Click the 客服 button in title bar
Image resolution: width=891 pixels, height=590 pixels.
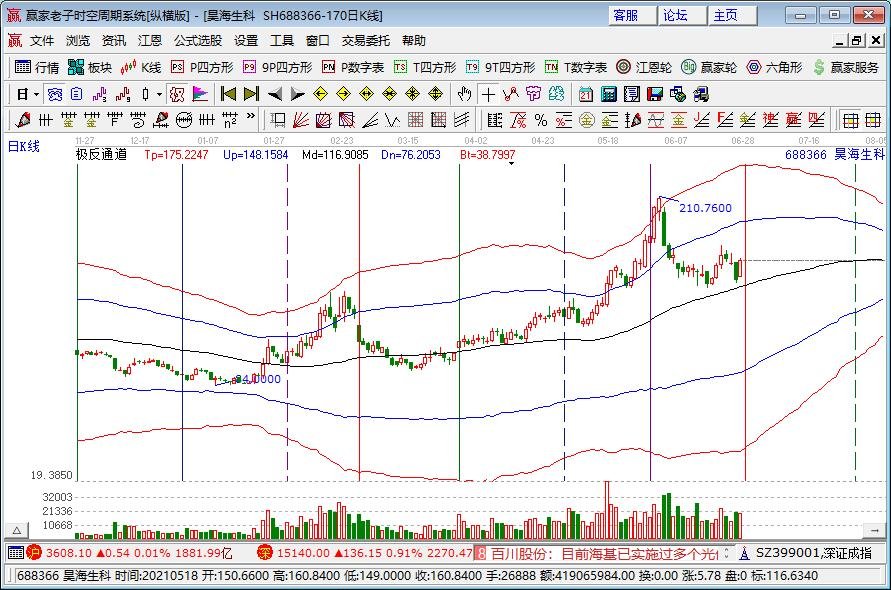click(x=632, y=15)
